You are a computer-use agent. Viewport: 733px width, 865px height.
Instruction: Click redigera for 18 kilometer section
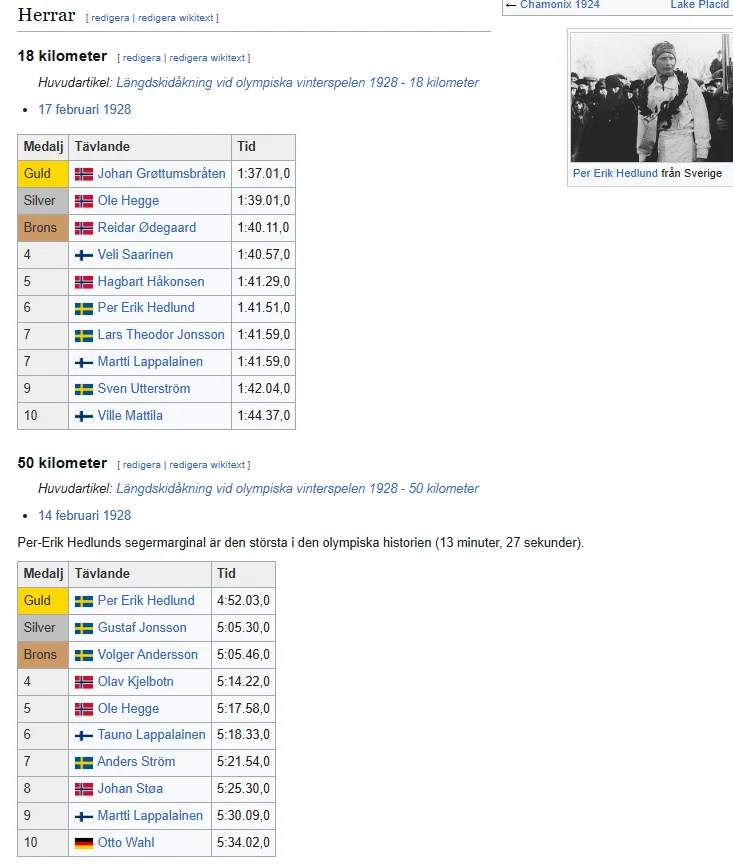click(x=142, y=58)
